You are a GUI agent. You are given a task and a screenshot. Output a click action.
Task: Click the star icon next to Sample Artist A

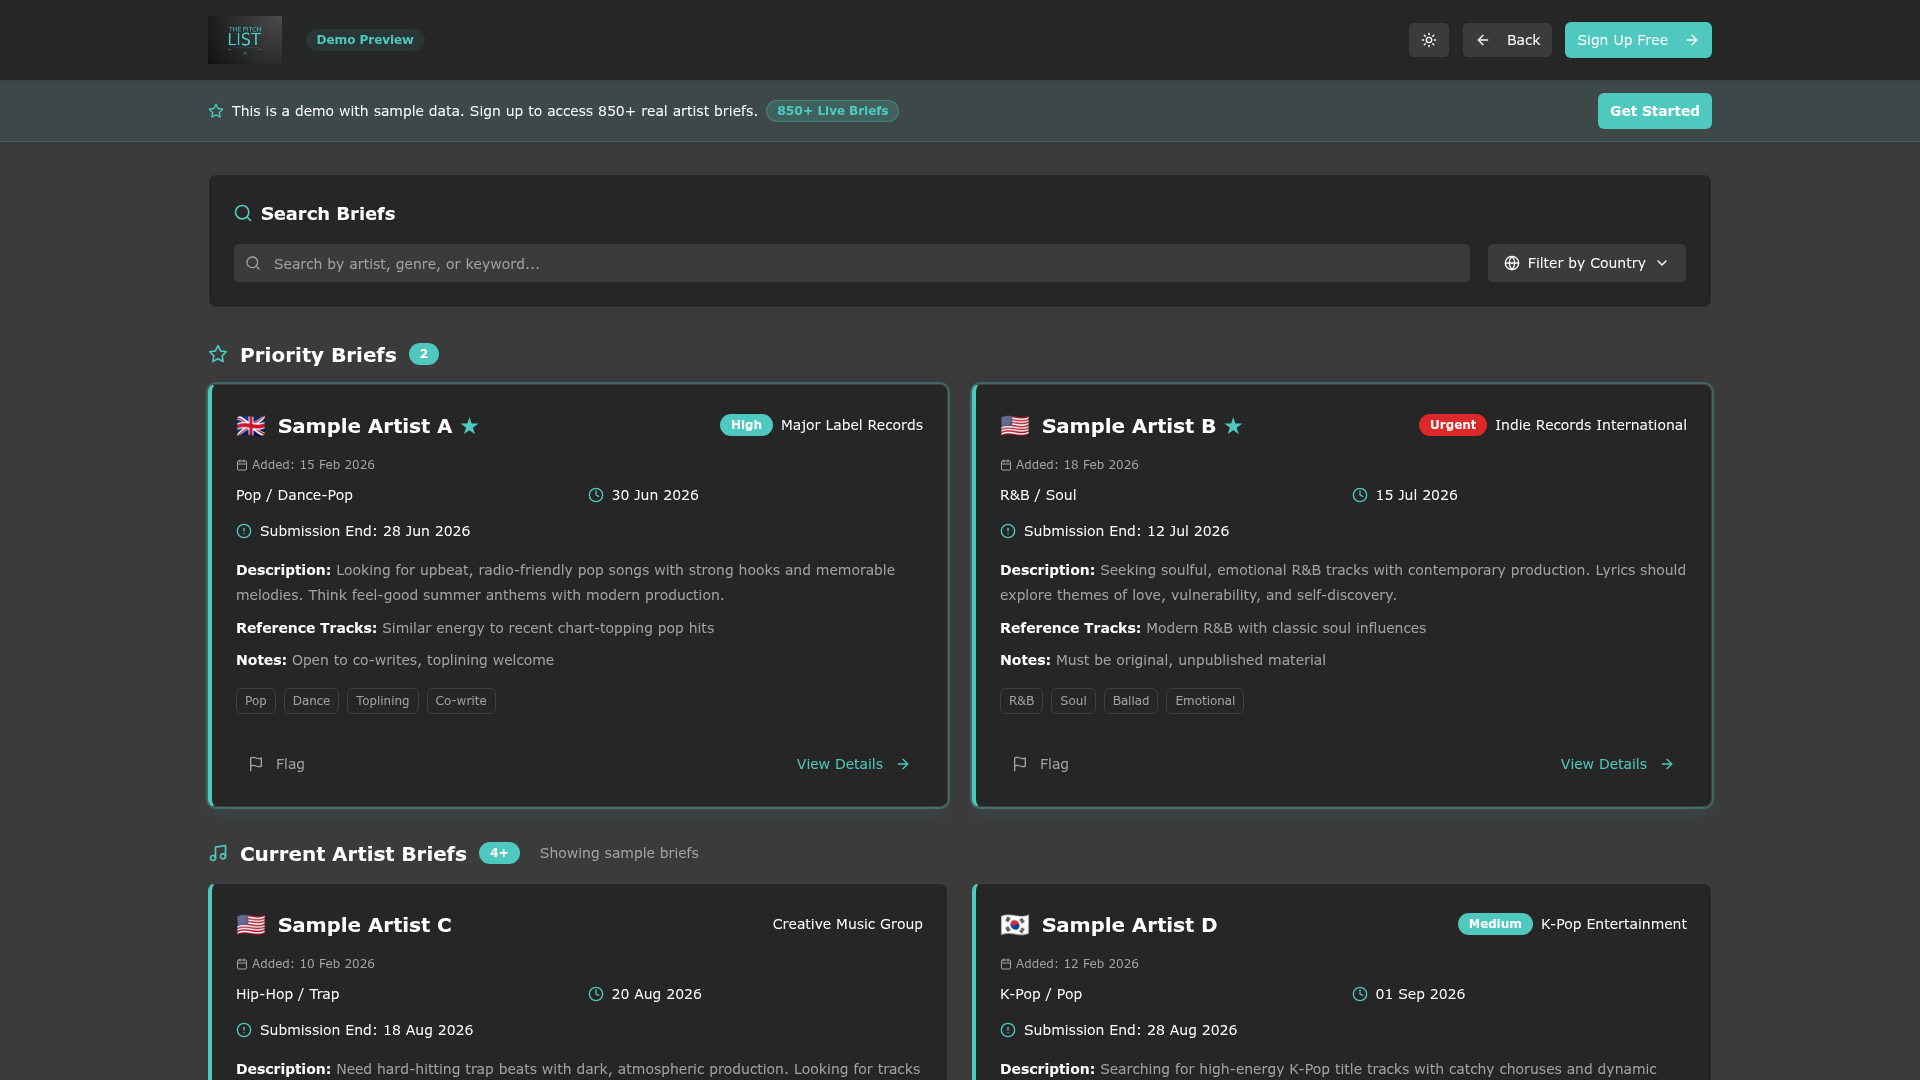pyautogui.click(x=469, y=426)
